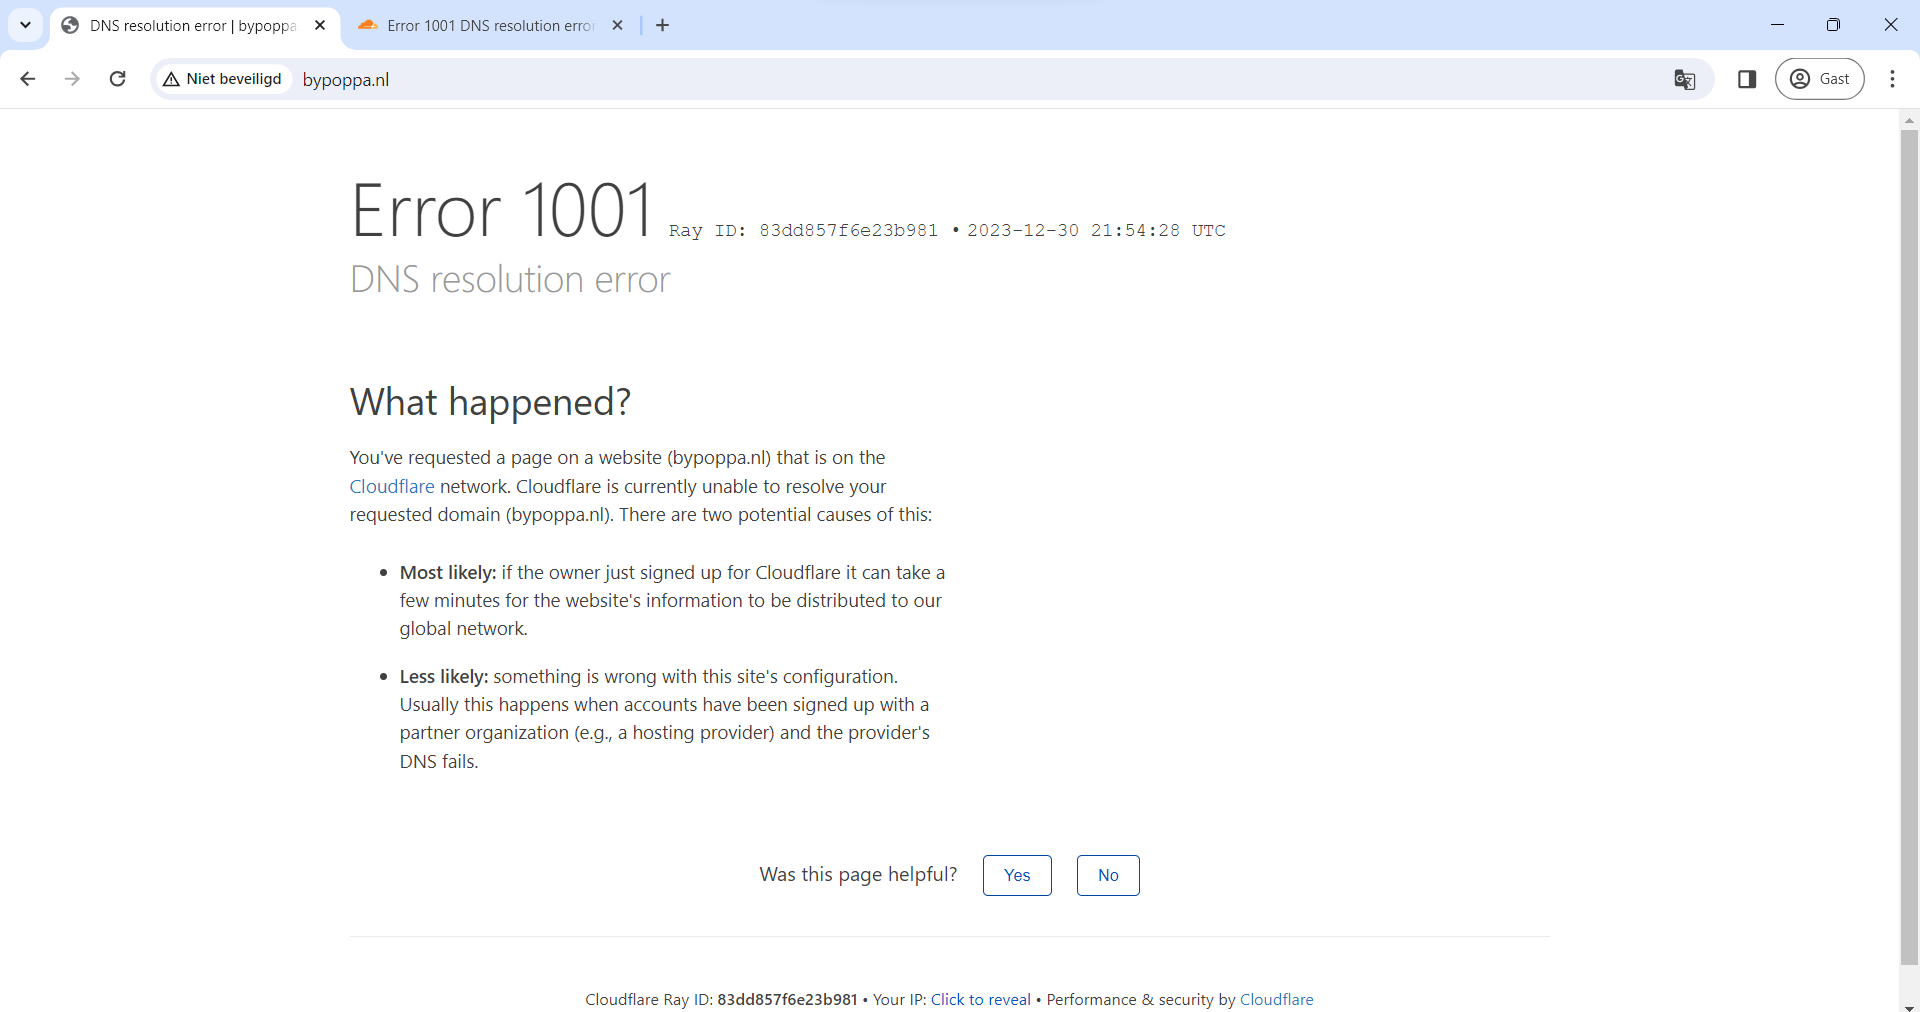This screenshot has height=1012, width=1920.
Task: Close the 'Error 1001 DNS resolution error' tab
Action: (x=618, y=26)
